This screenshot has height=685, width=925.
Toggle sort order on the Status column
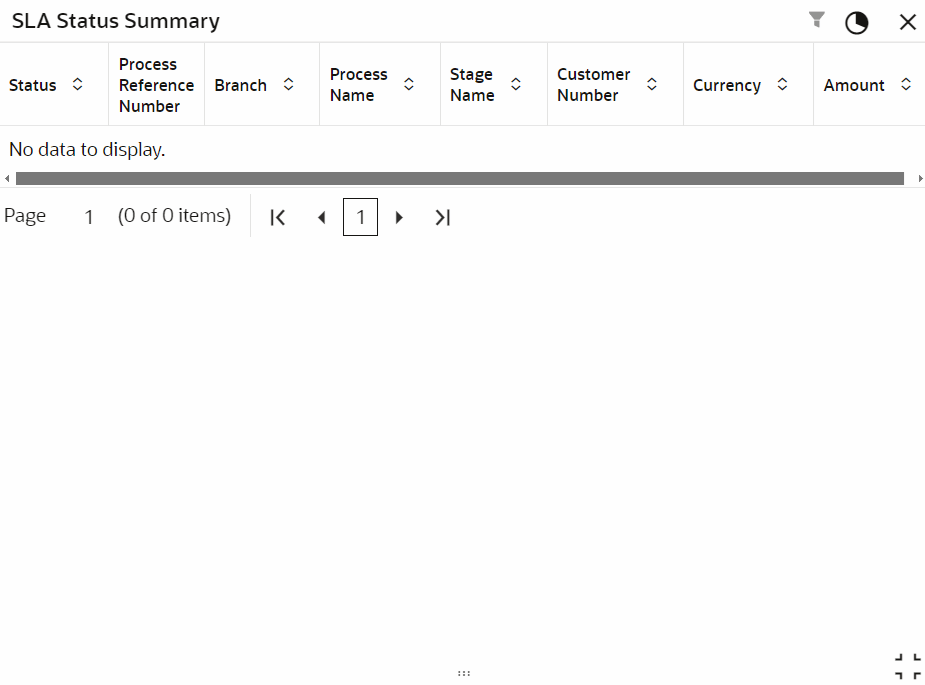tap(77, 85)
